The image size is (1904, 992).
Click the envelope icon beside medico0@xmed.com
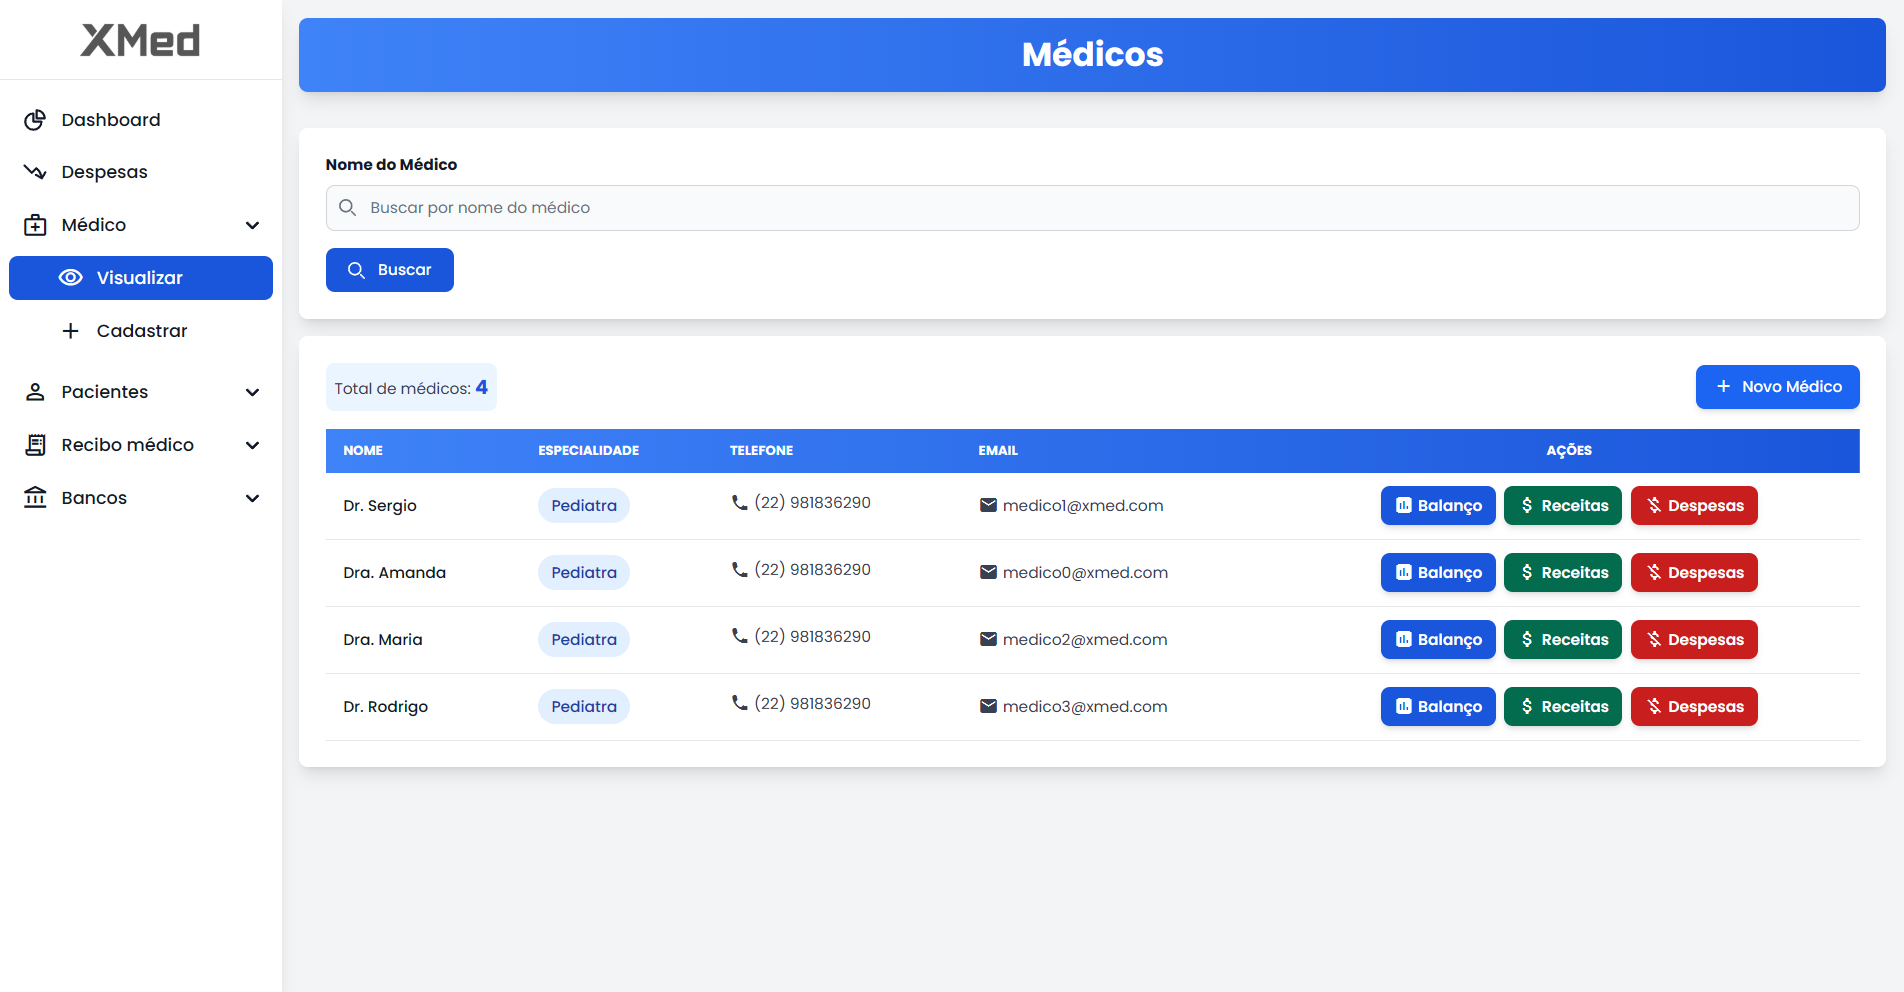tap(988, 572)
